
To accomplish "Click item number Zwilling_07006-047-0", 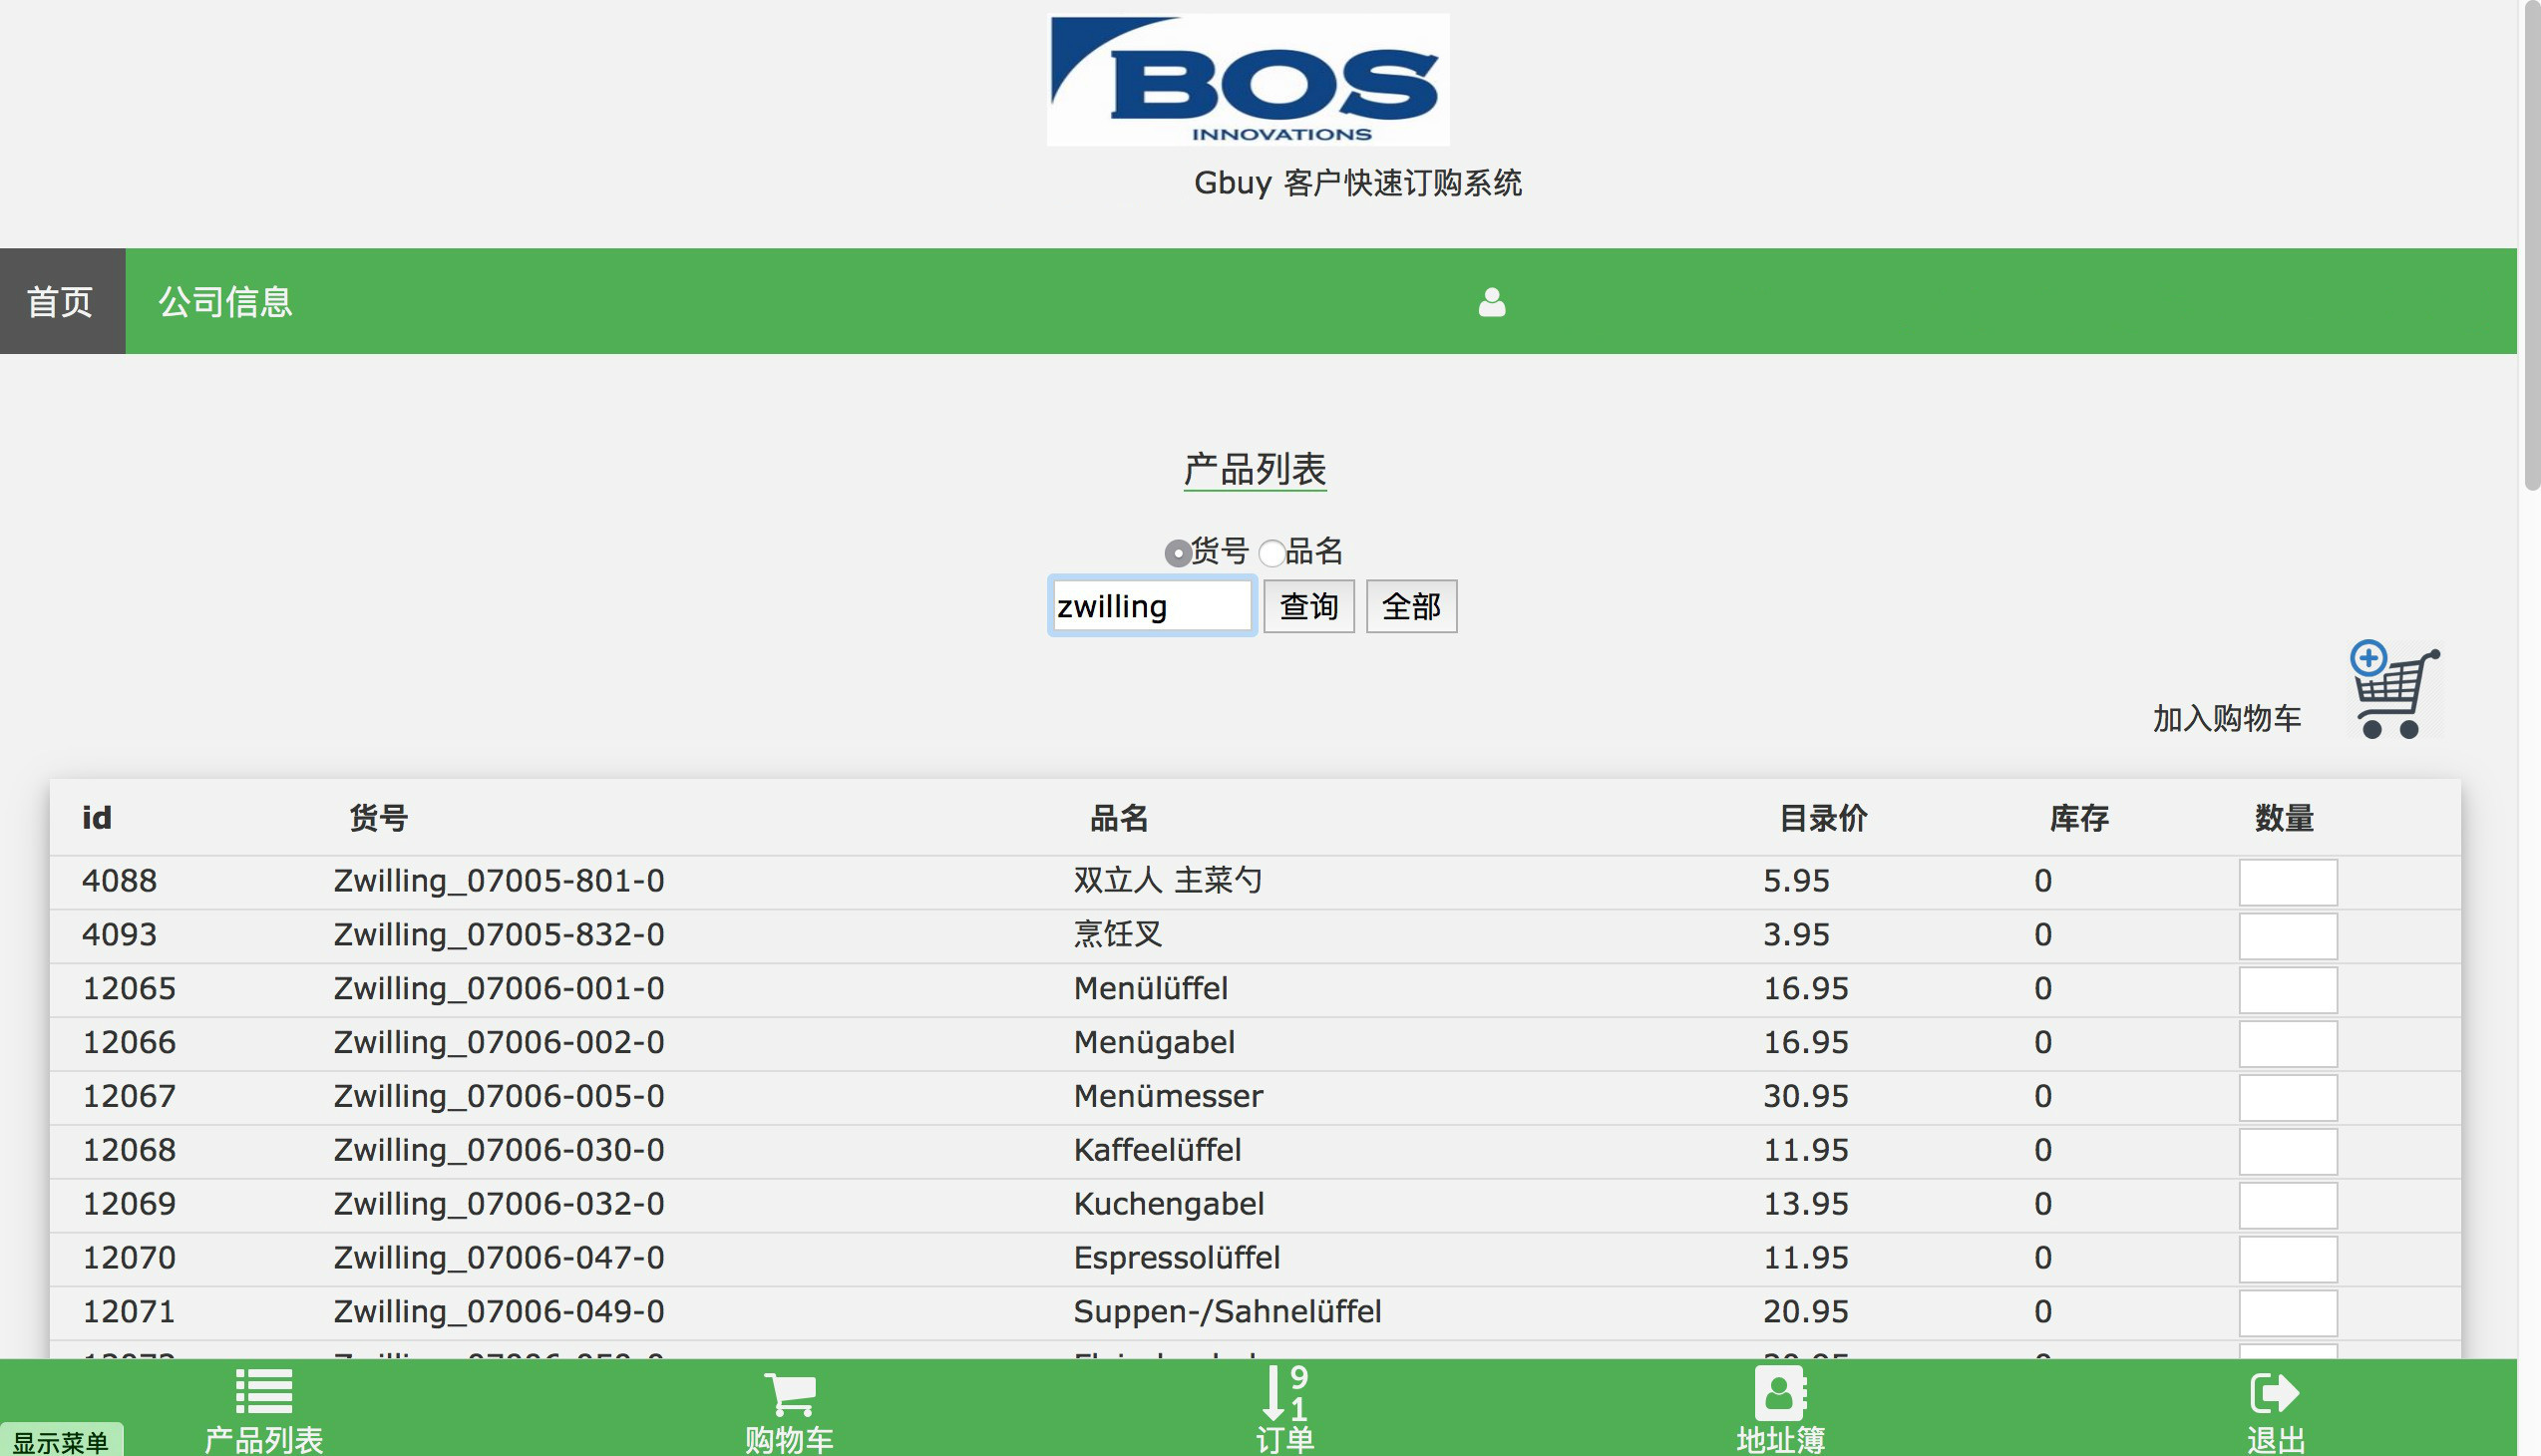I will click(498, 1259).
